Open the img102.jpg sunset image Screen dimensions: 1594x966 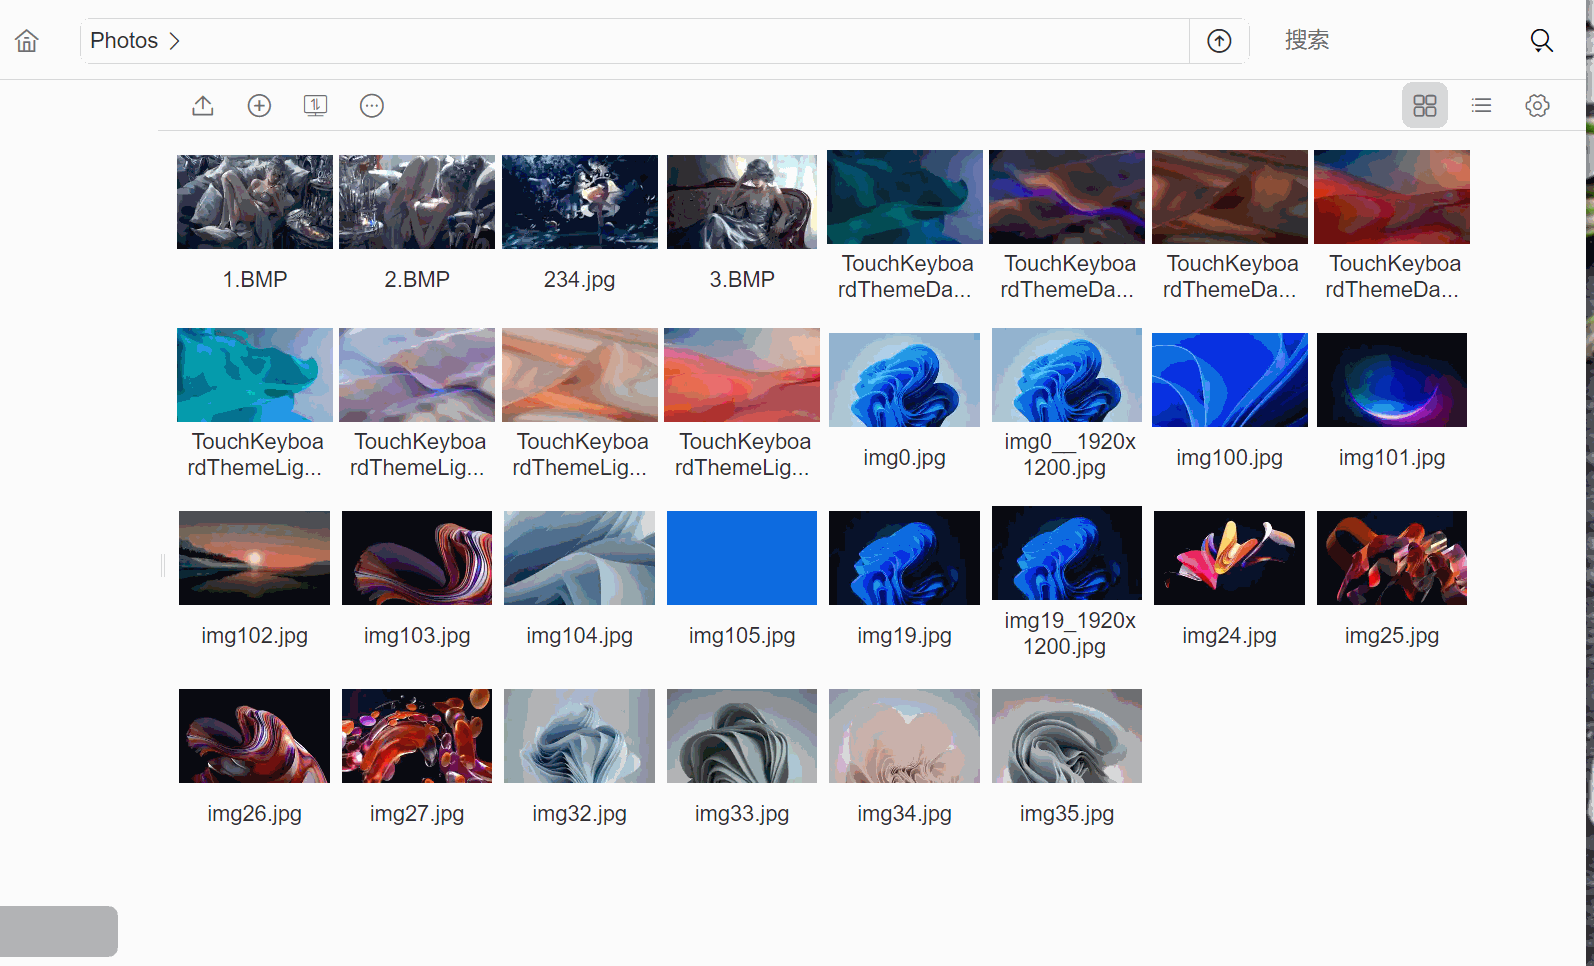[255, 558]
